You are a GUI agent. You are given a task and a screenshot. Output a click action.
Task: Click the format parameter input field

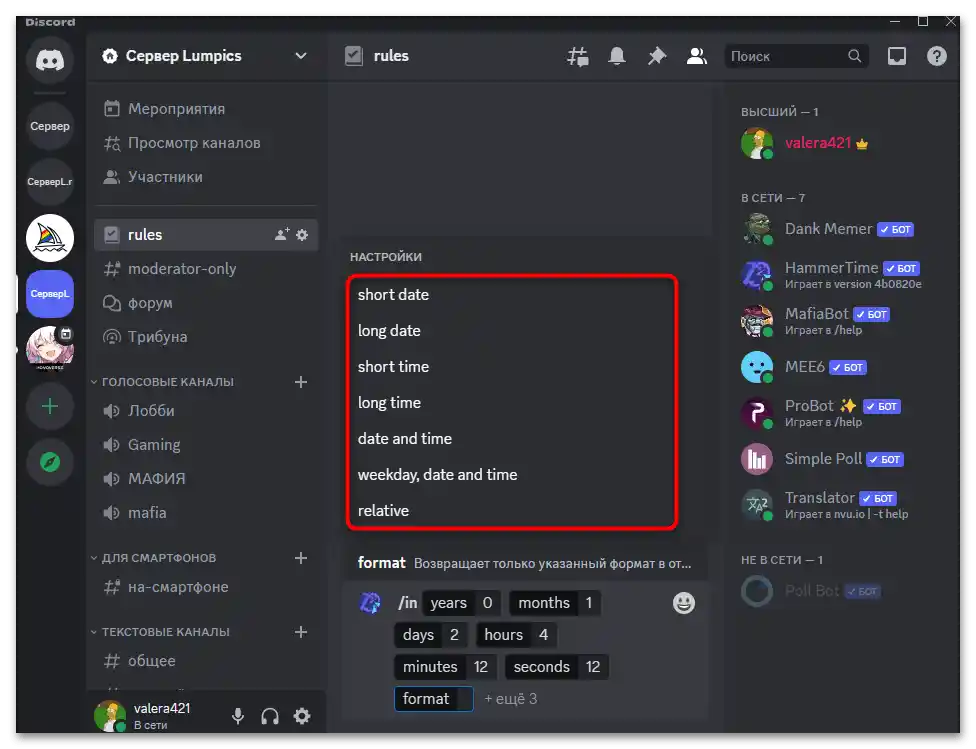pyautogui.click(x=434, y=699)
